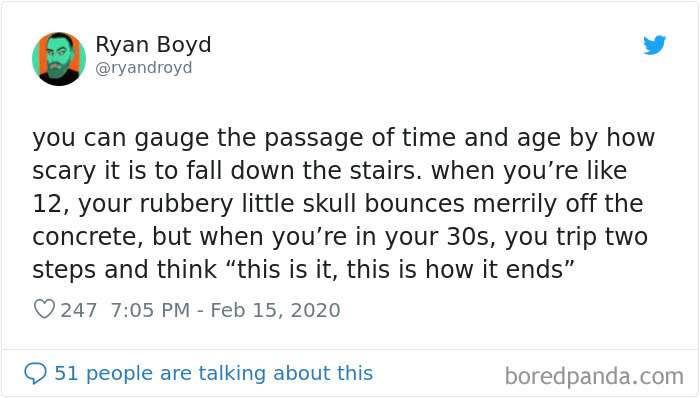Screen dimensions: 700x398
Task: Open Ryan Boyd's green profile avatar
Action: pyautogui.click(x=59, y=58)
